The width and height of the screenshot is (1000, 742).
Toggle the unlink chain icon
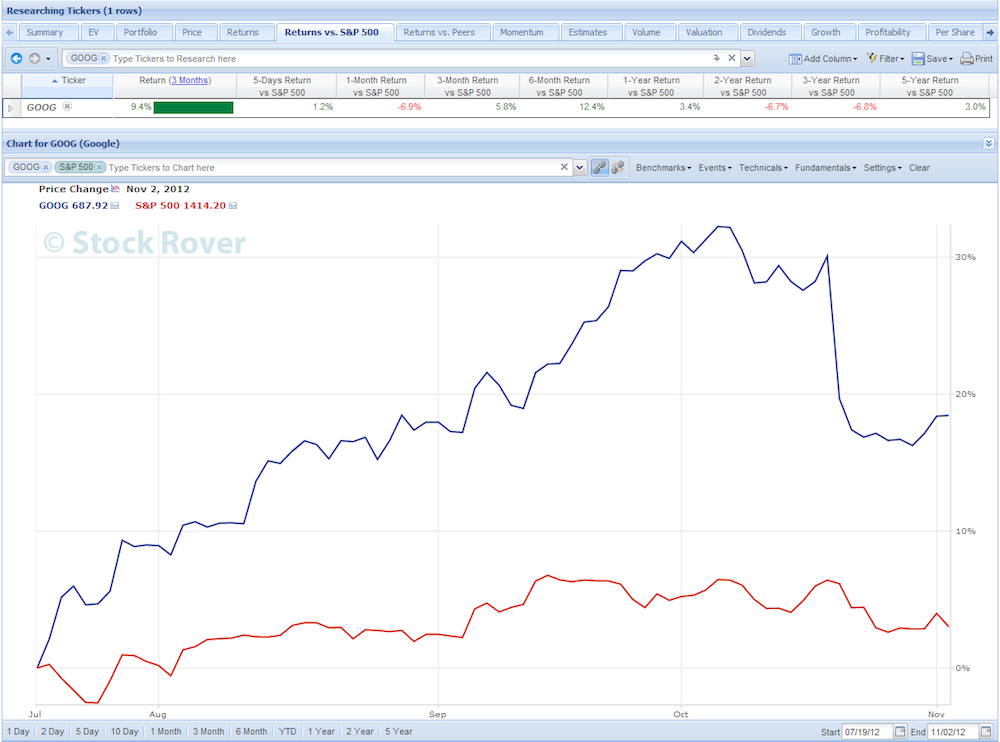coord(617,167)
